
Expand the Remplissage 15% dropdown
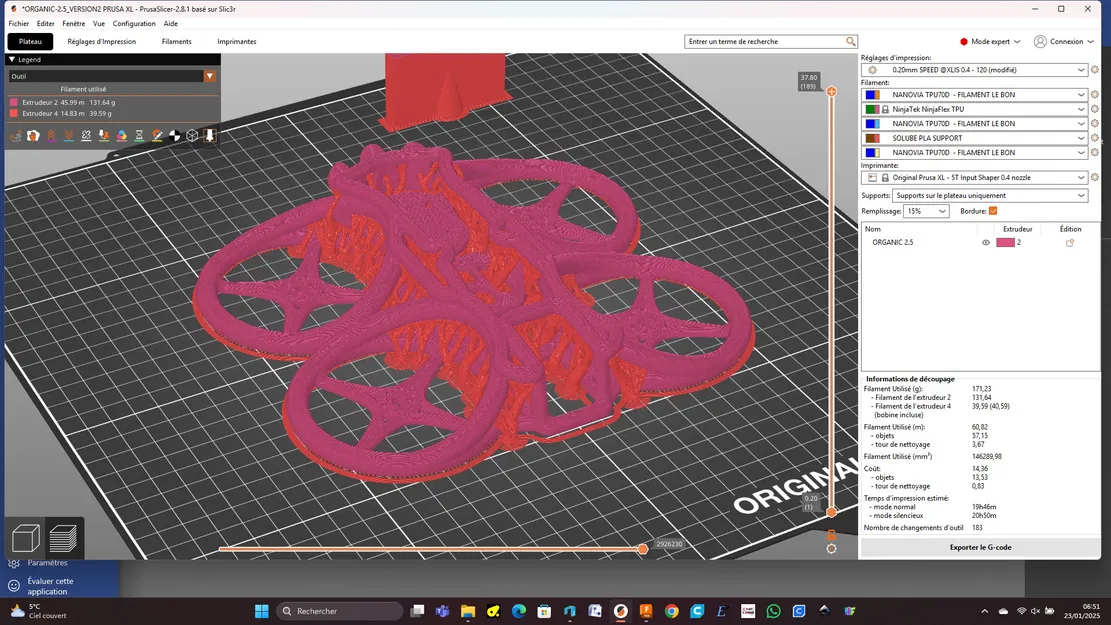(926, 211)
